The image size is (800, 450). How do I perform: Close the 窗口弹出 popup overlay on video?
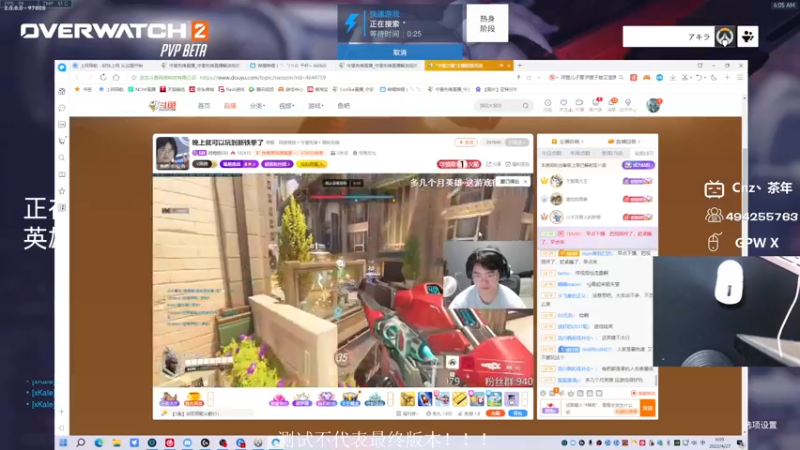[525, 182]
